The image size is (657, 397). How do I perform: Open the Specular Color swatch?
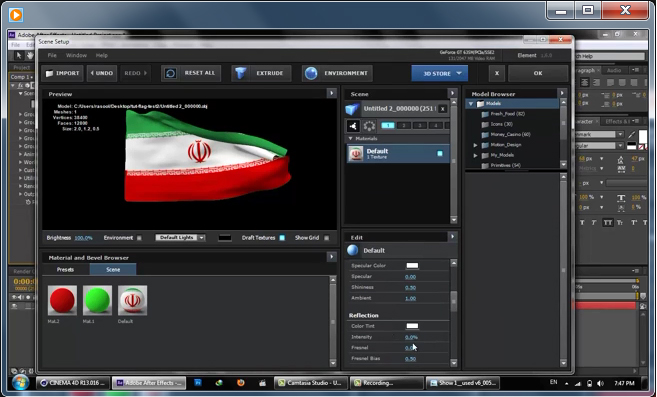click(x=412, y=265)
